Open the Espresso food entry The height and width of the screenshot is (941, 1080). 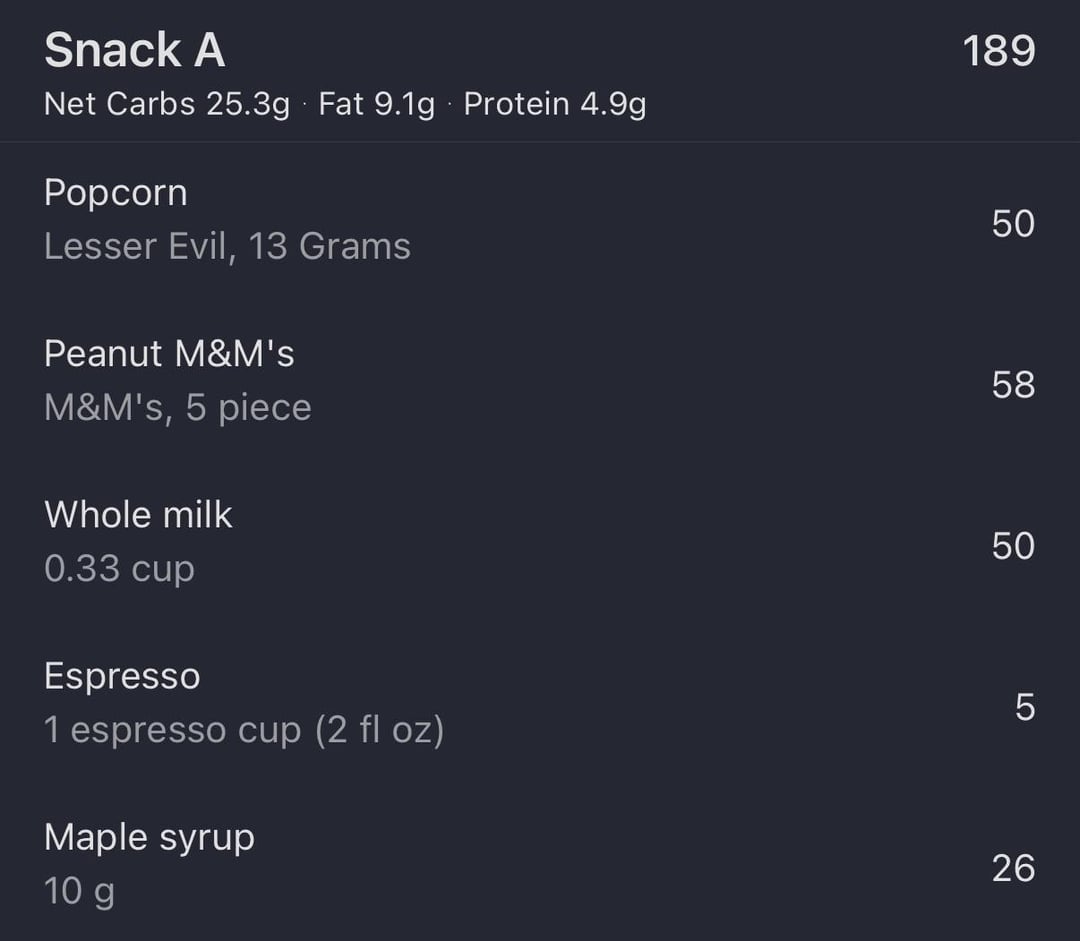point(122,677)
